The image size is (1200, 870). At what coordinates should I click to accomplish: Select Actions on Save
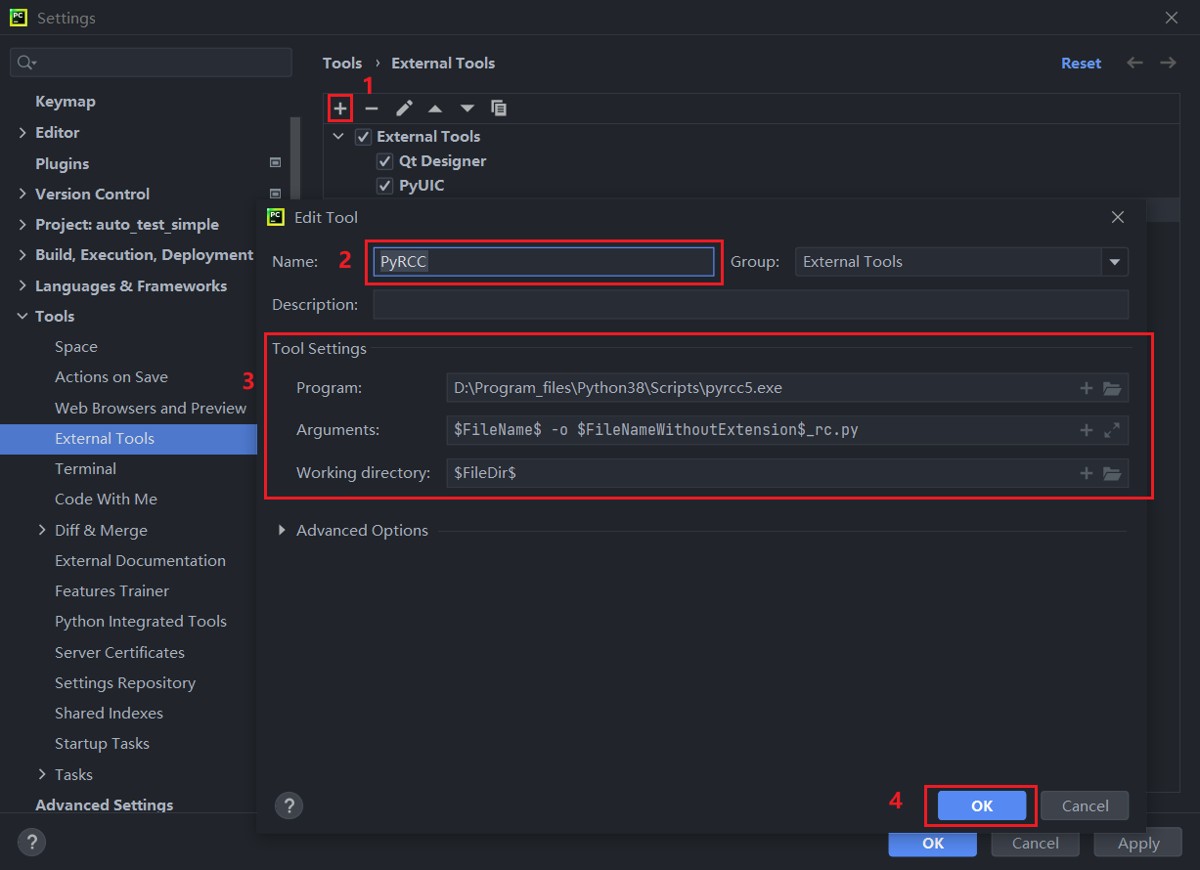pyautogui.click(x=111, y=377)
